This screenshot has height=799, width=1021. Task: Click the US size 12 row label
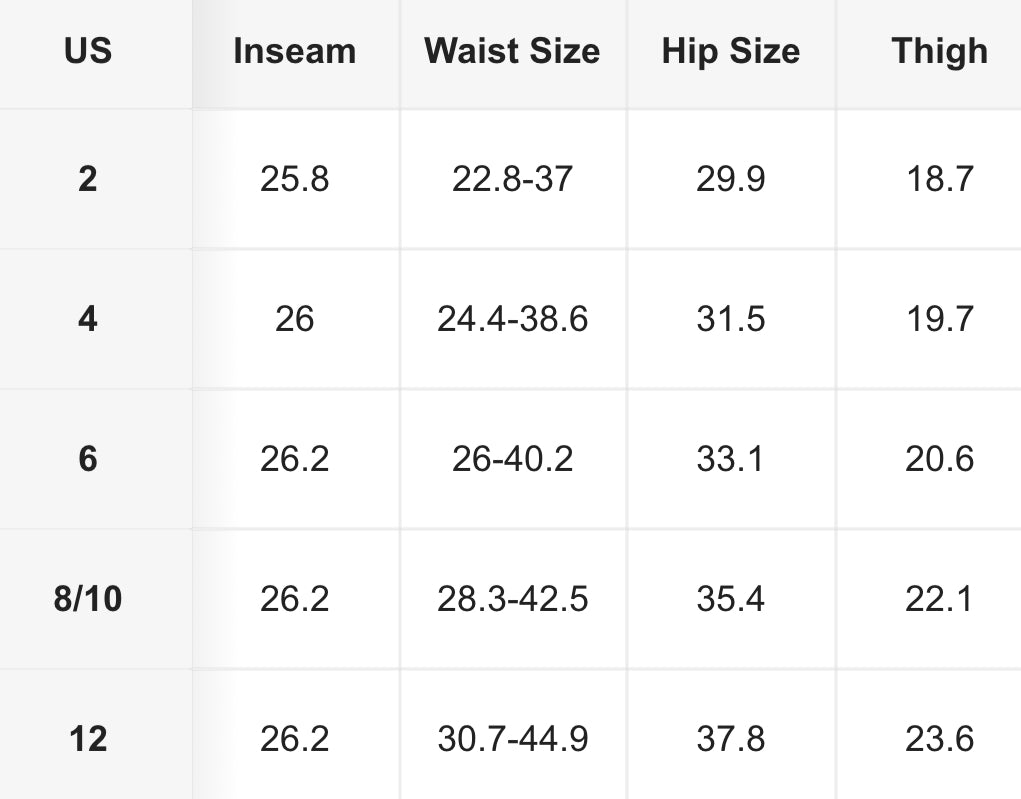[x=88, y=739]
